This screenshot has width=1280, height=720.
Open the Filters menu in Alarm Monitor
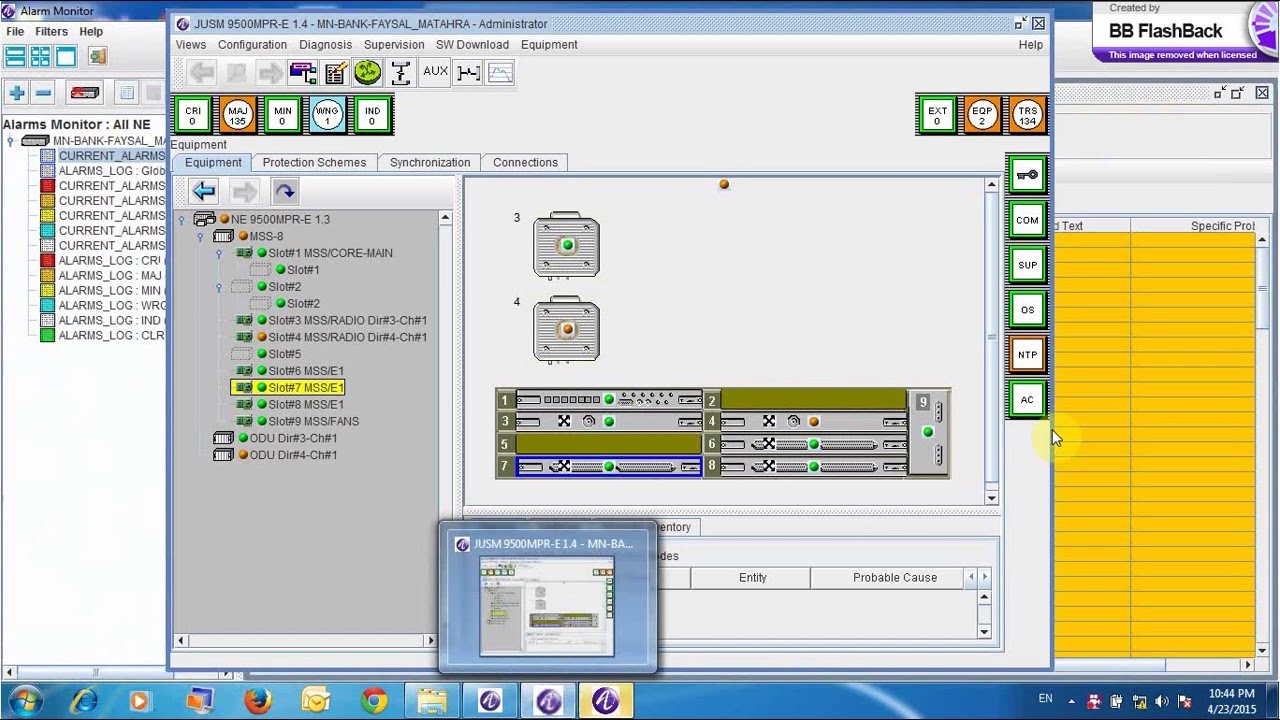[51, 32]
